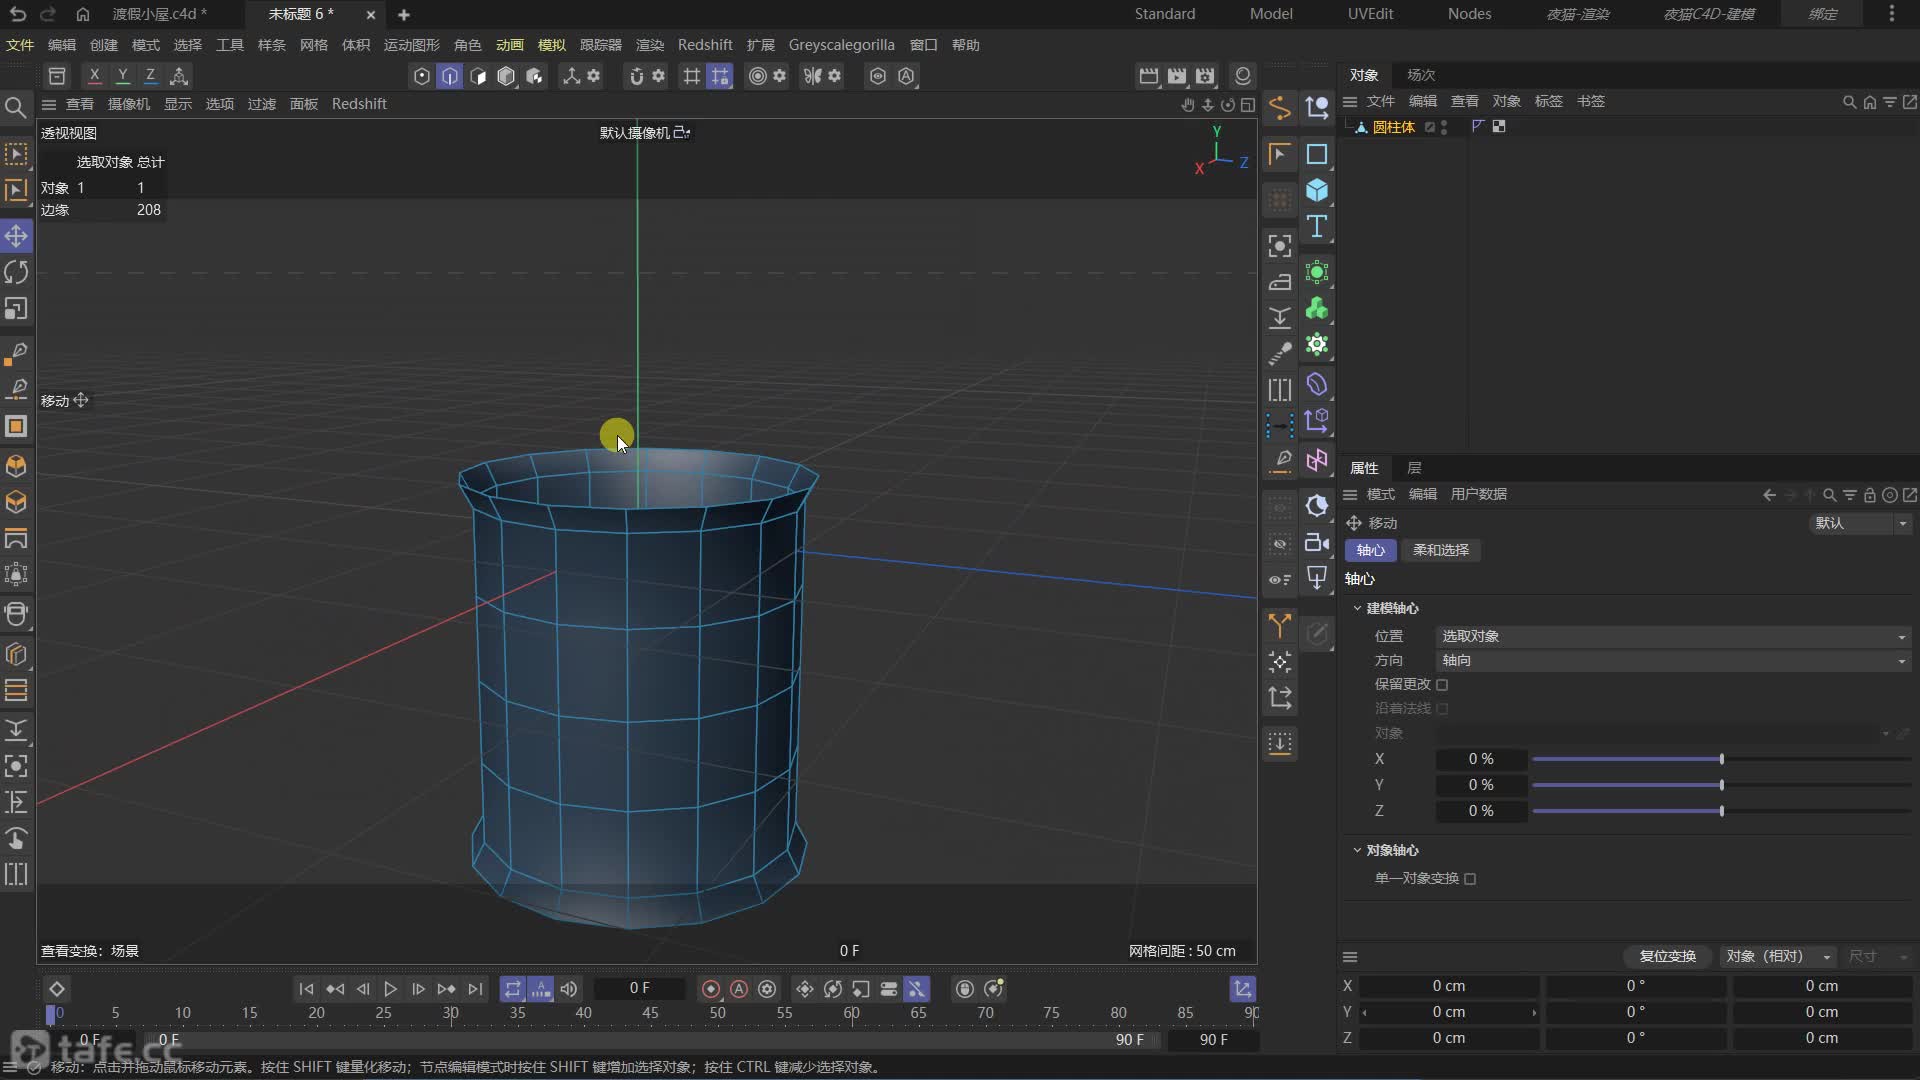The width and height of the screenshot is (1920, 1080).
Task: Click the rectangle spline icon
Action: 1317,154
